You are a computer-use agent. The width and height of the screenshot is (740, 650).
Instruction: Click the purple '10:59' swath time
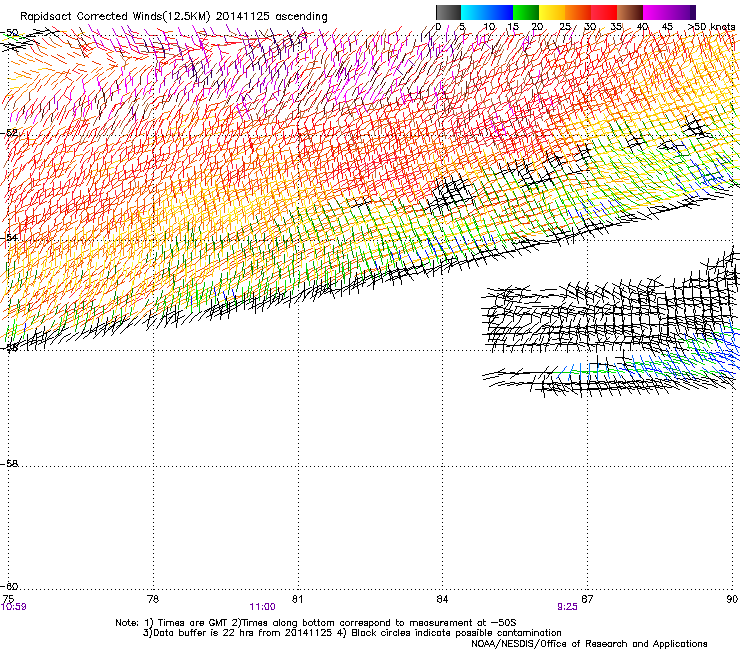(13, 607)
